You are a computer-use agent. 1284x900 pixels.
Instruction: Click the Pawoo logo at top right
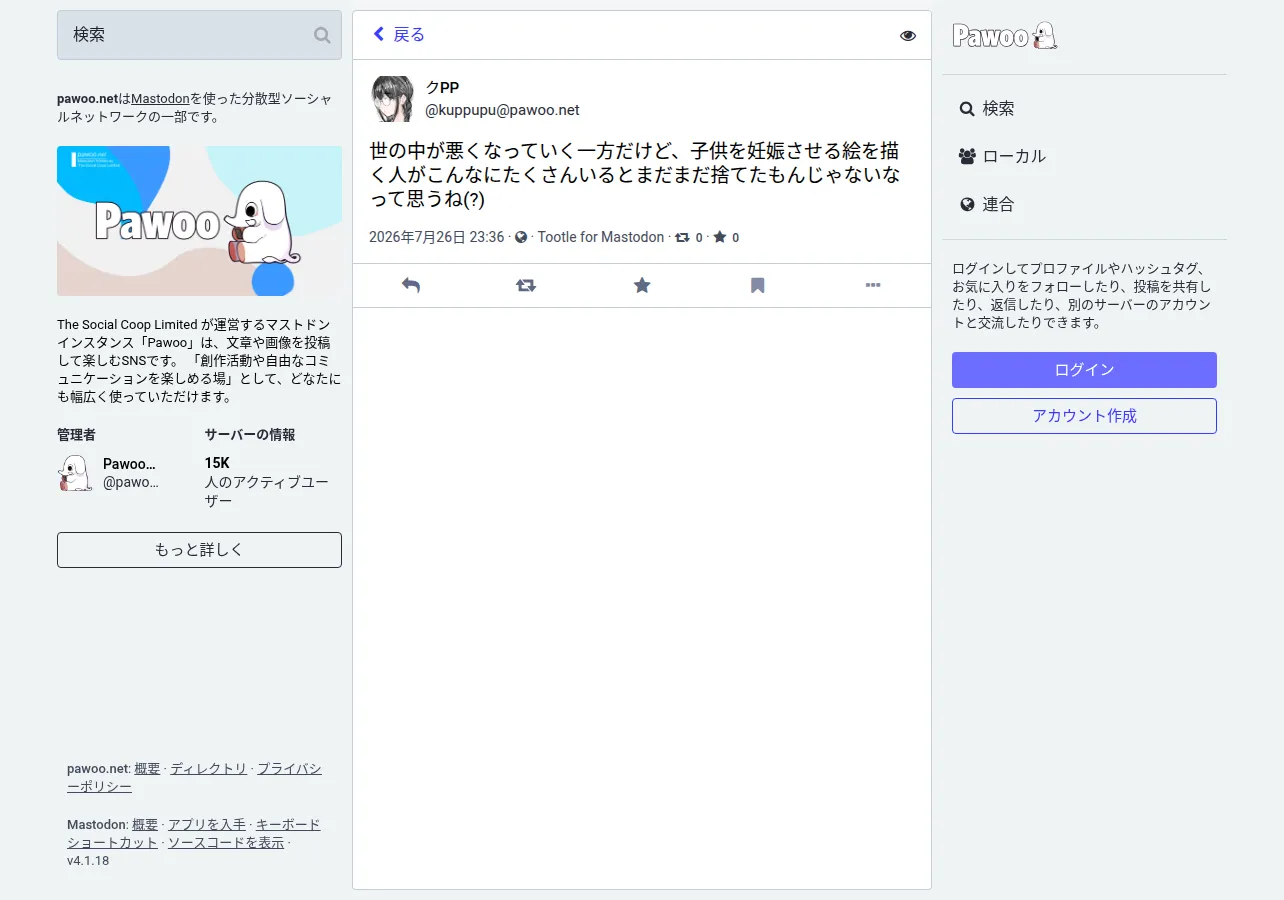[1005, 36]
